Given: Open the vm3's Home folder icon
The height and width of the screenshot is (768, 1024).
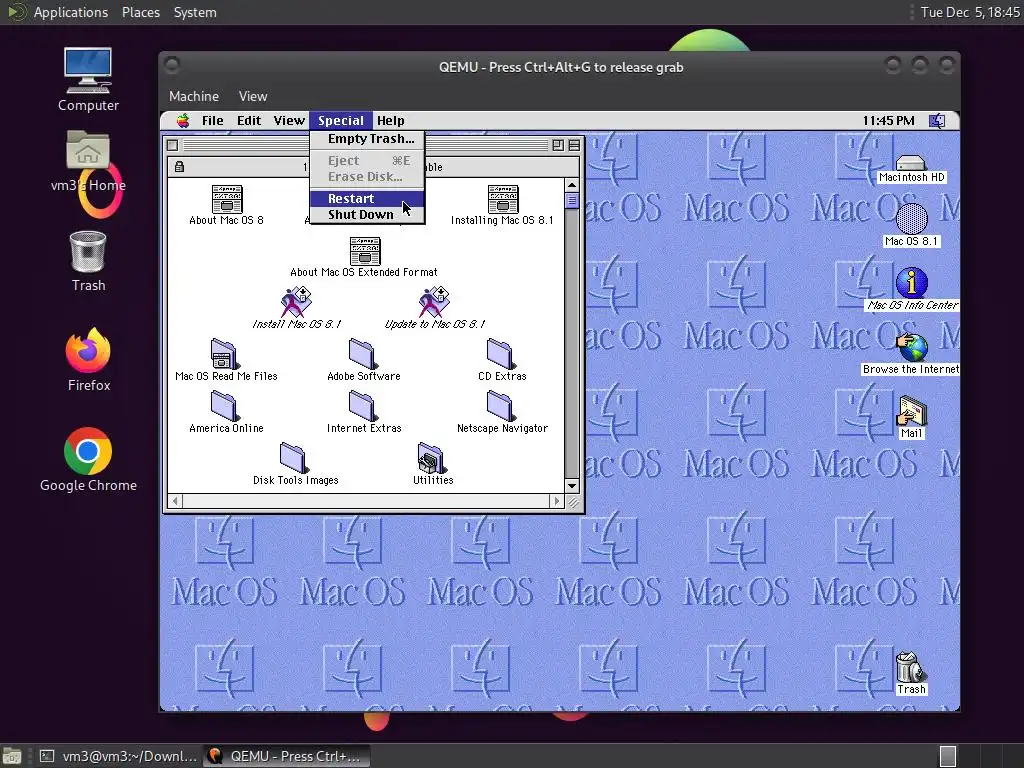Looking at the screenshot, I should point(88,150).
